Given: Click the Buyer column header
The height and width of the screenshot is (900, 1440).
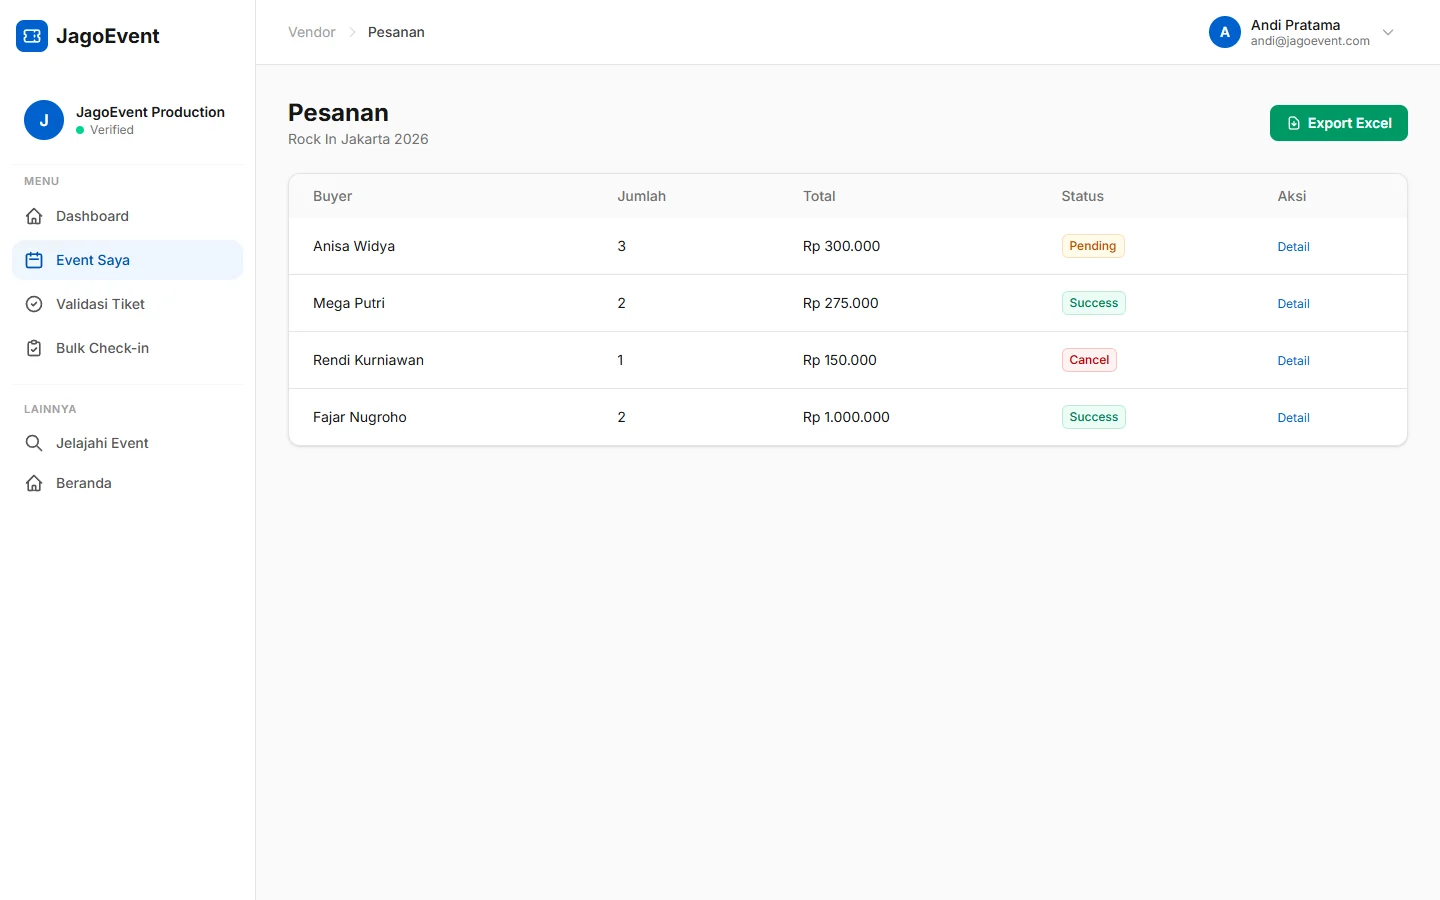Looking at the screenshot, I should click(x=333, y=196).
